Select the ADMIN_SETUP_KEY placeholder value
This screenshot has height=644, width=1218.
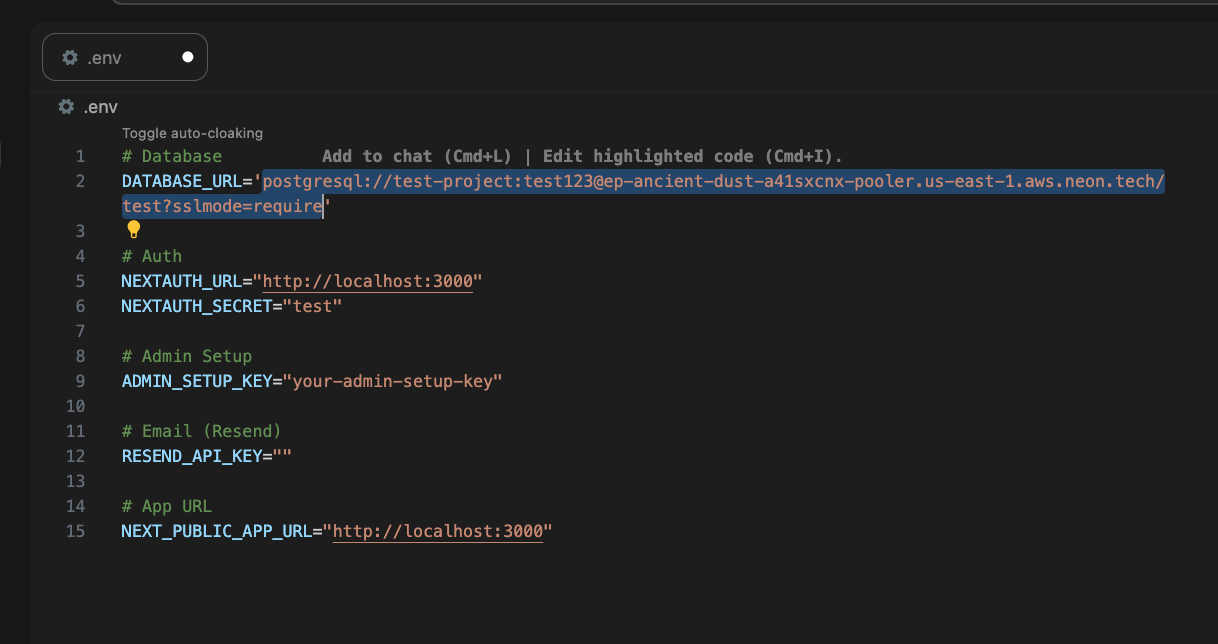coord(395,381)
